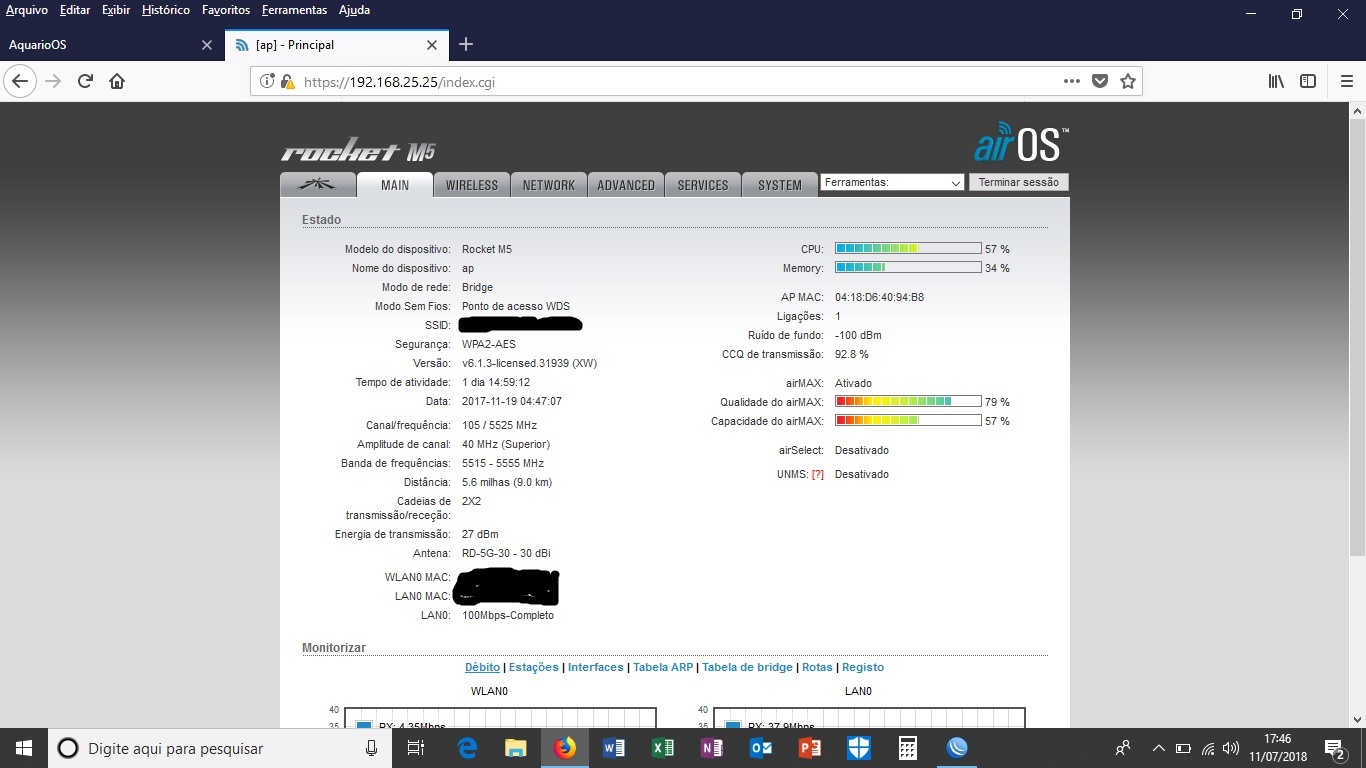
Task: Open the browser home page
Action: tap(117, 82)
